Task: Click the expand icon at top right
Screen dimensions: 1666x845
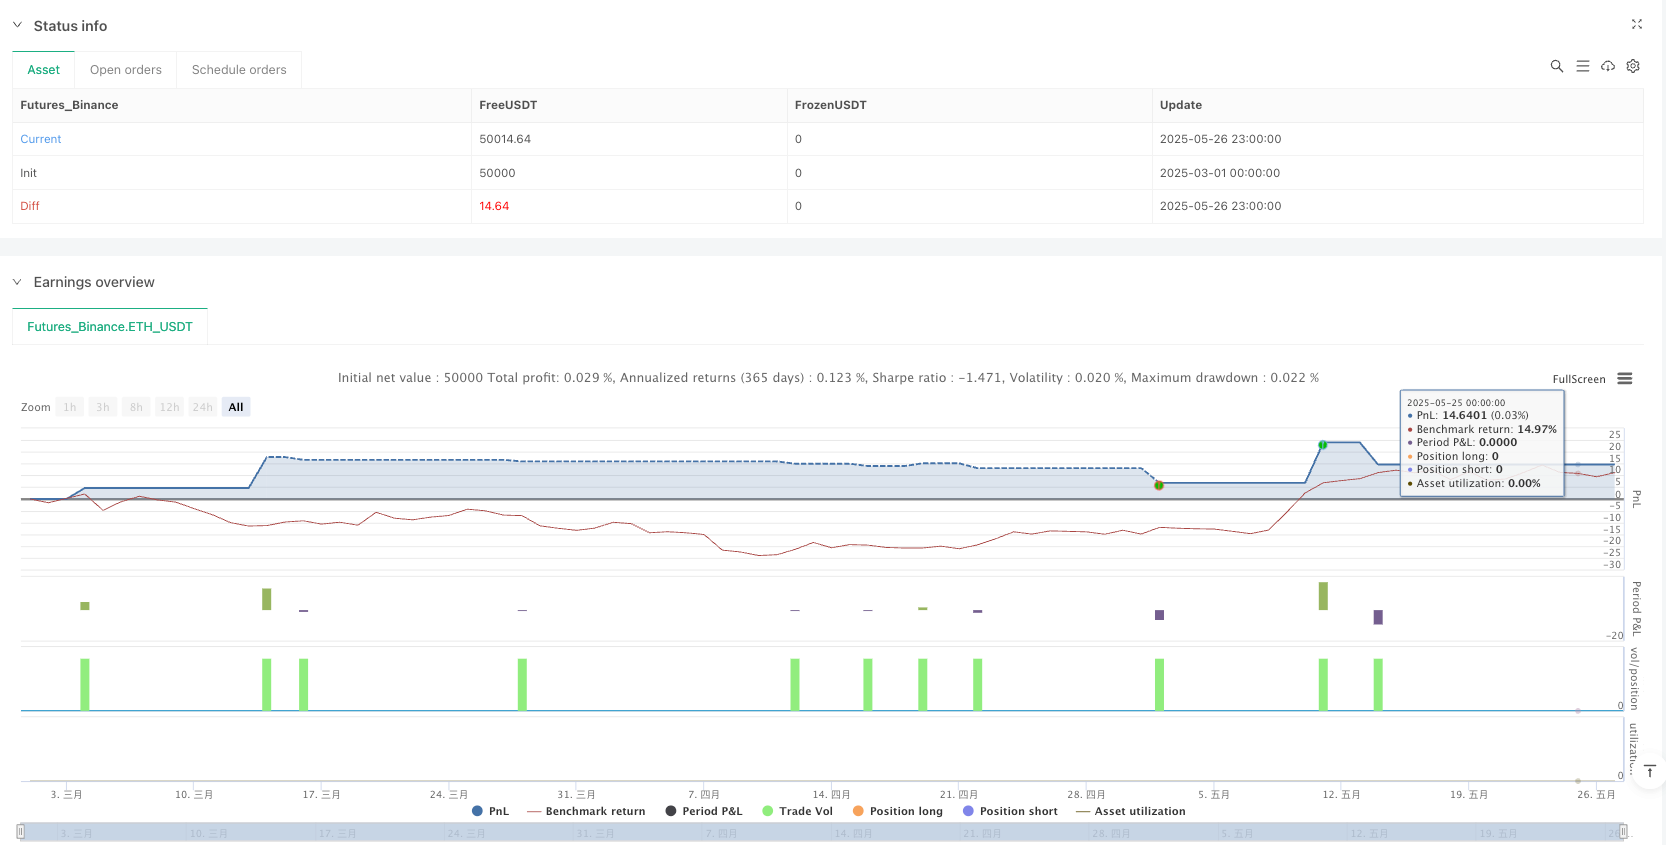Action: 1636,24
